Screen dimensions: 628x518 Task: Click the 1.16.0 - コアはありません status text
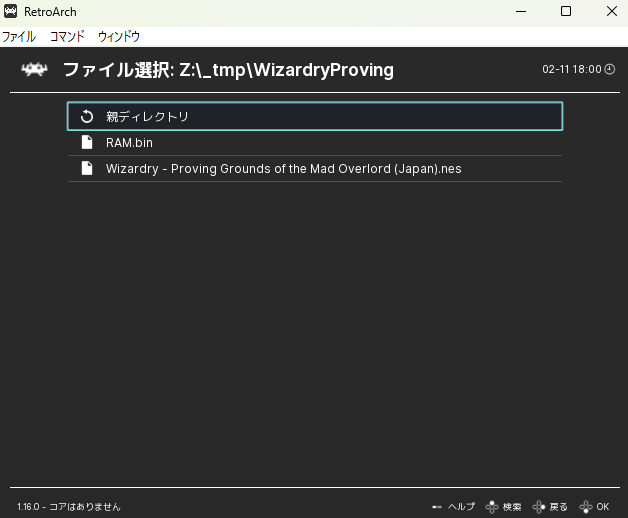point(68,507)
